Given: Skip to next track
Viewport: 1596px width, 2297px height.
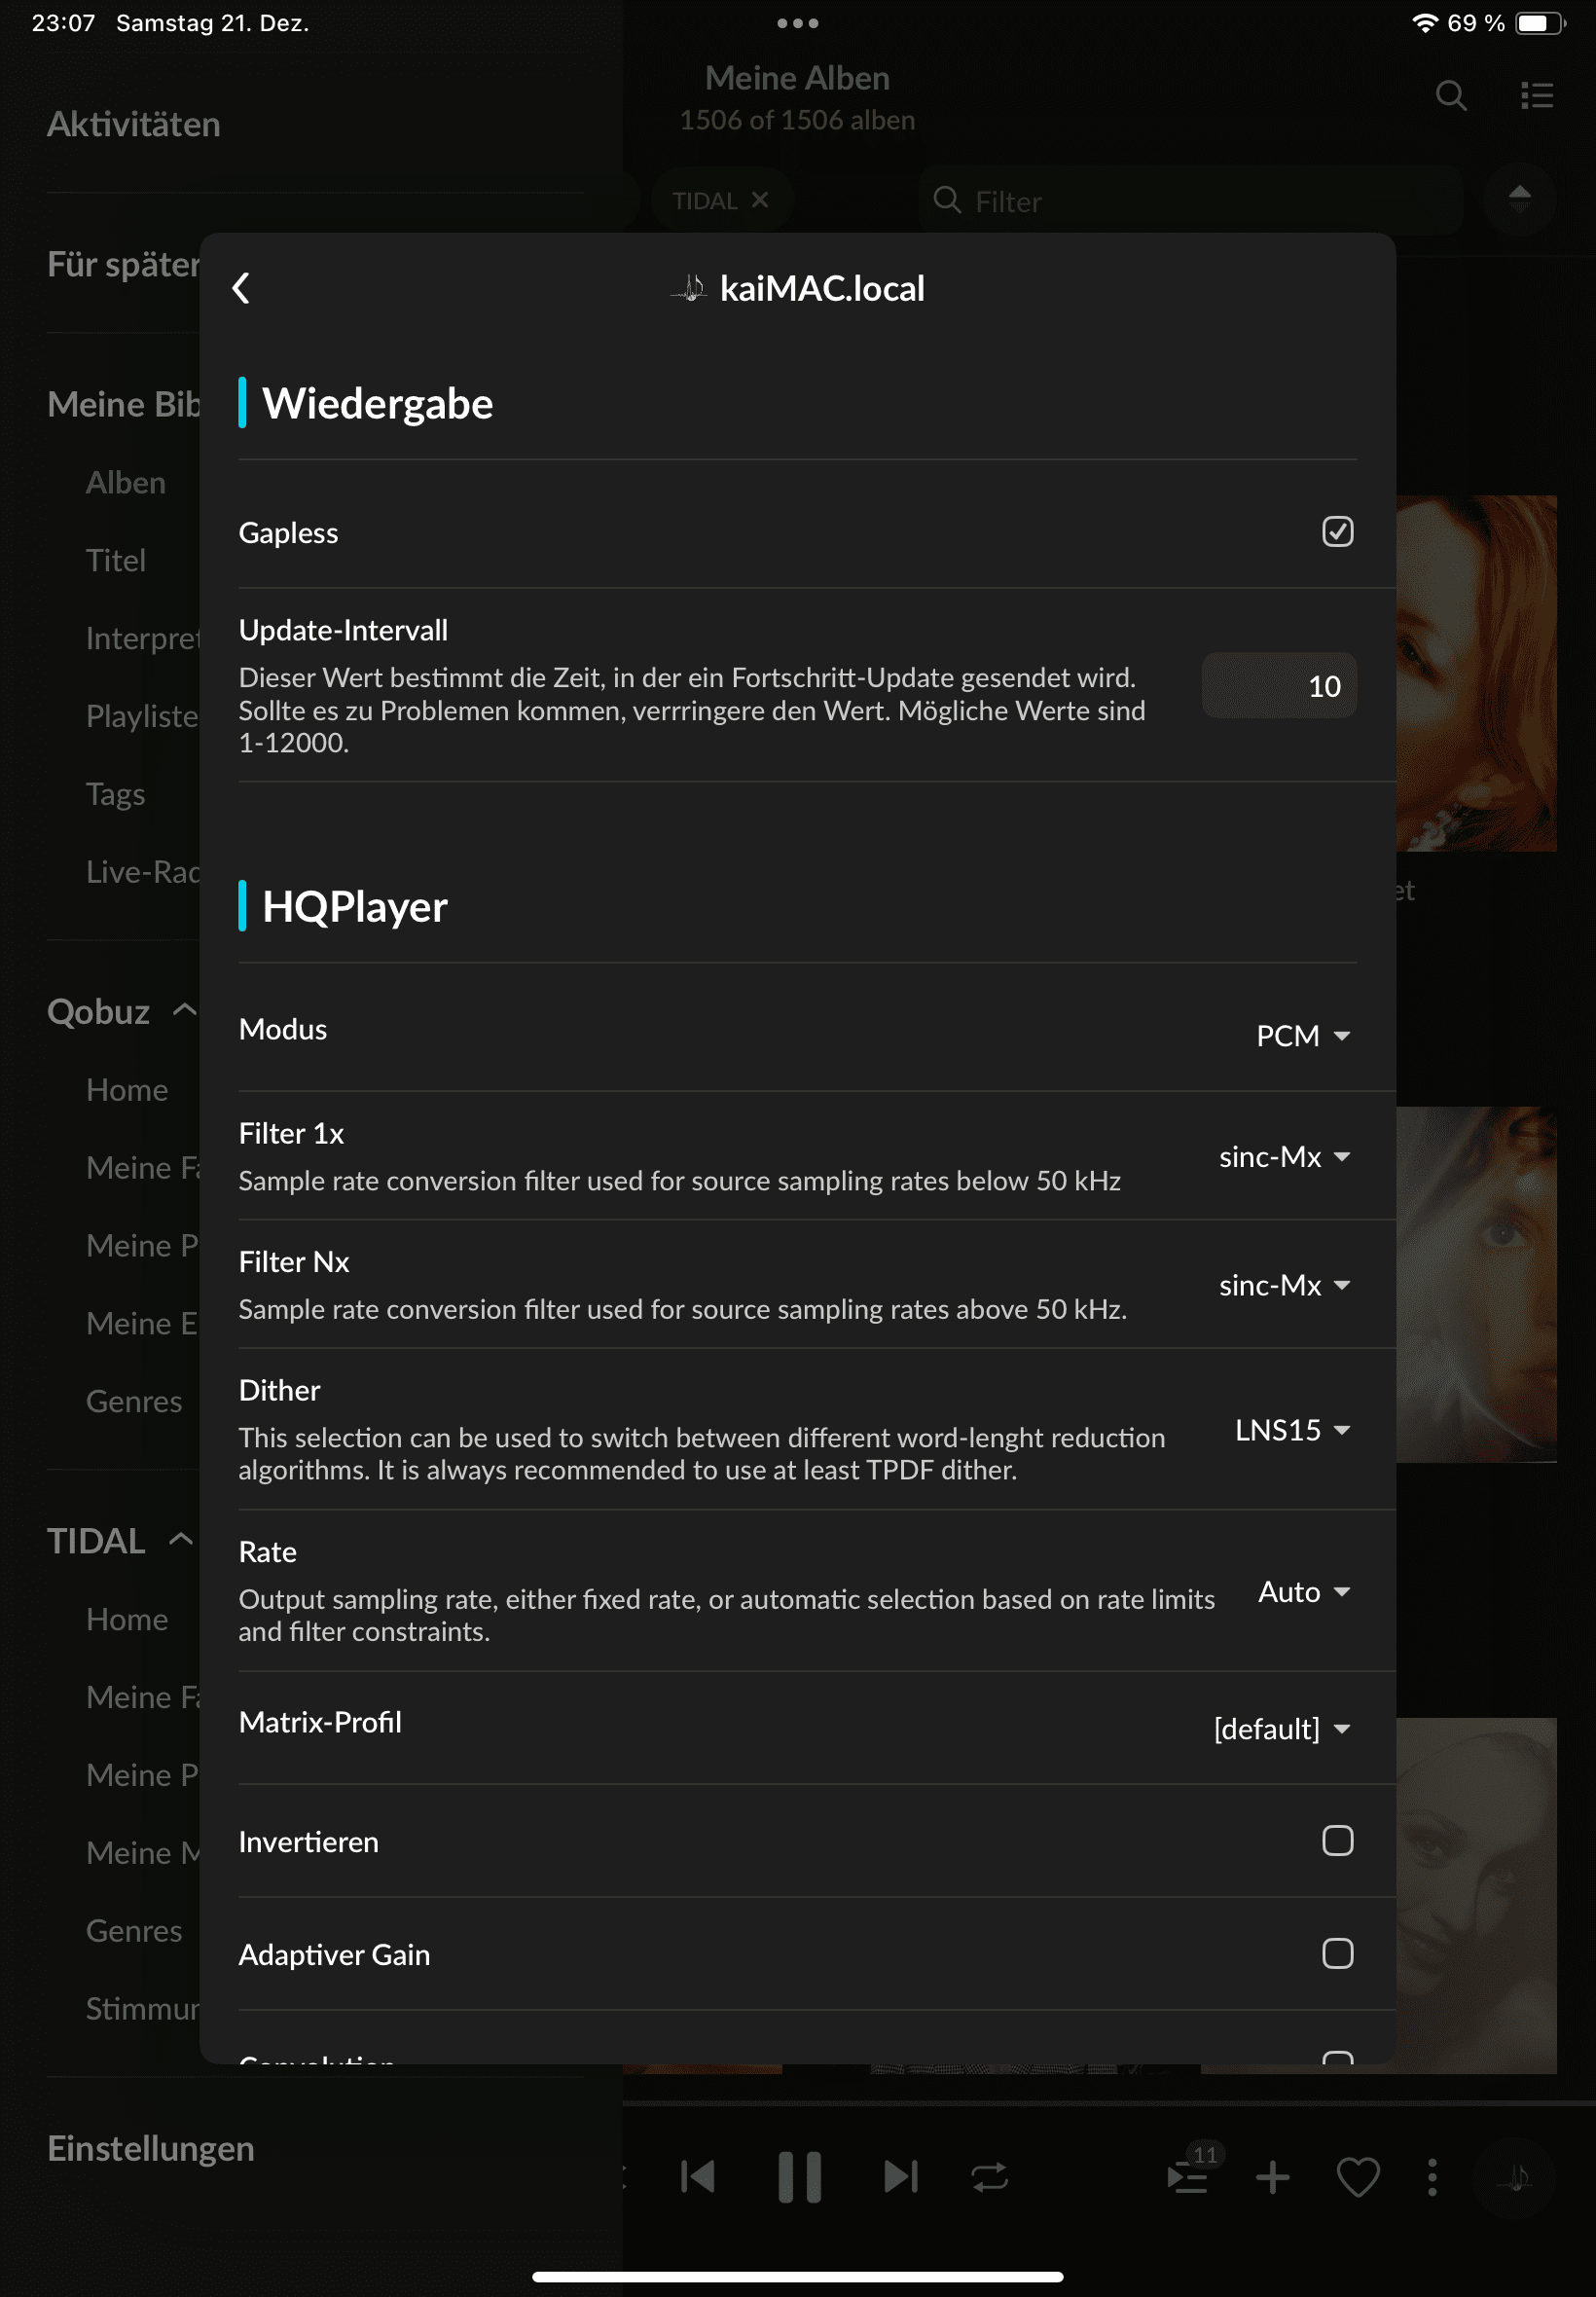Looking at the screenshot, I should (900, 2176).
